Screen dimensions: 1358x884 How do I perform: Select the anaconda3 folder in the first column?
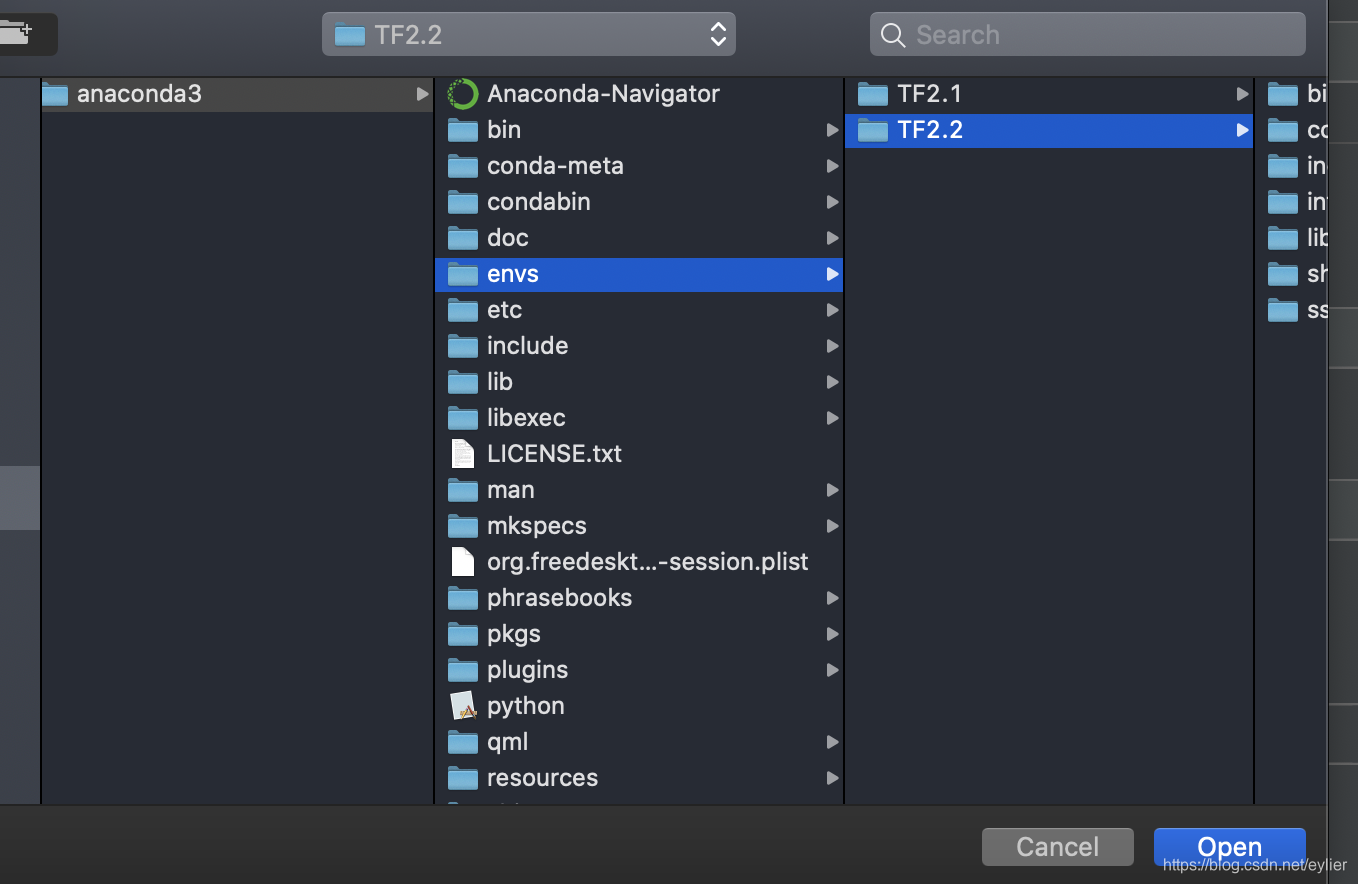click(200, 94)
